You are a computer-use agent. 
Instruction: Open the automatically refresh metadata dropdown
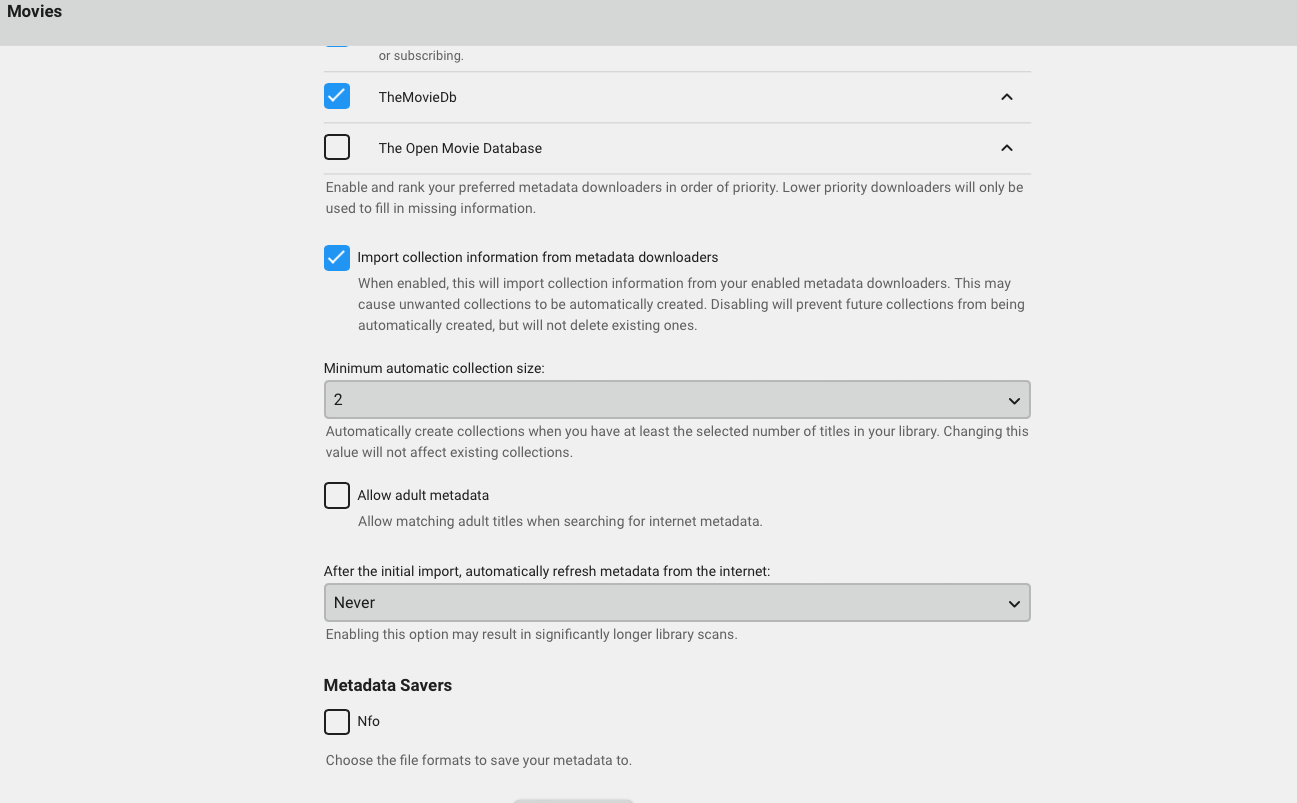[x=676, y=604]
